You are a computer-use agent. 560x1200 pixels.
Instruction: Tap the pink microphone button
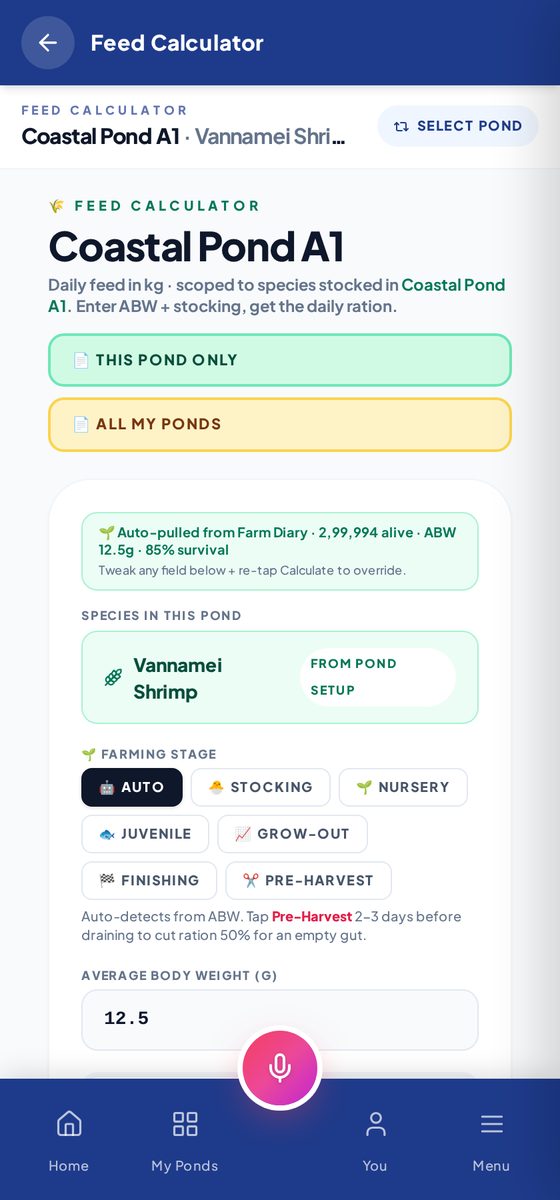pos(280,1068)
